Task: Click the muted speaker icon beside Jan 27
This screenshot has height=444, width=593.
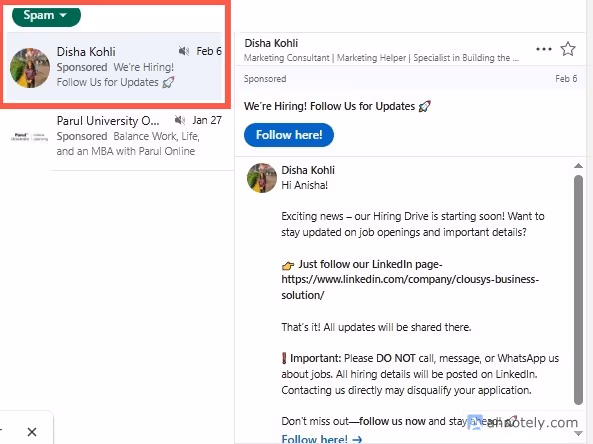Action: [180, 120]
